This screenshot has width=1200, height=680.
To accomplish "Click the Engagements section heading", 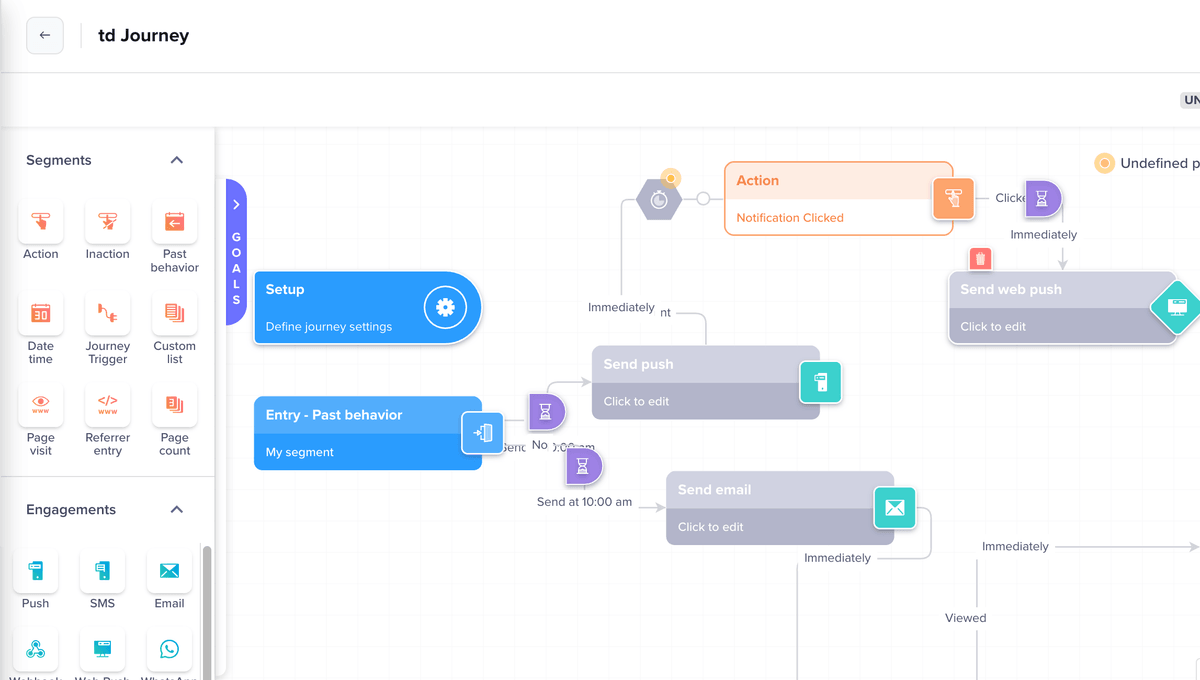I will click(71, 510).
